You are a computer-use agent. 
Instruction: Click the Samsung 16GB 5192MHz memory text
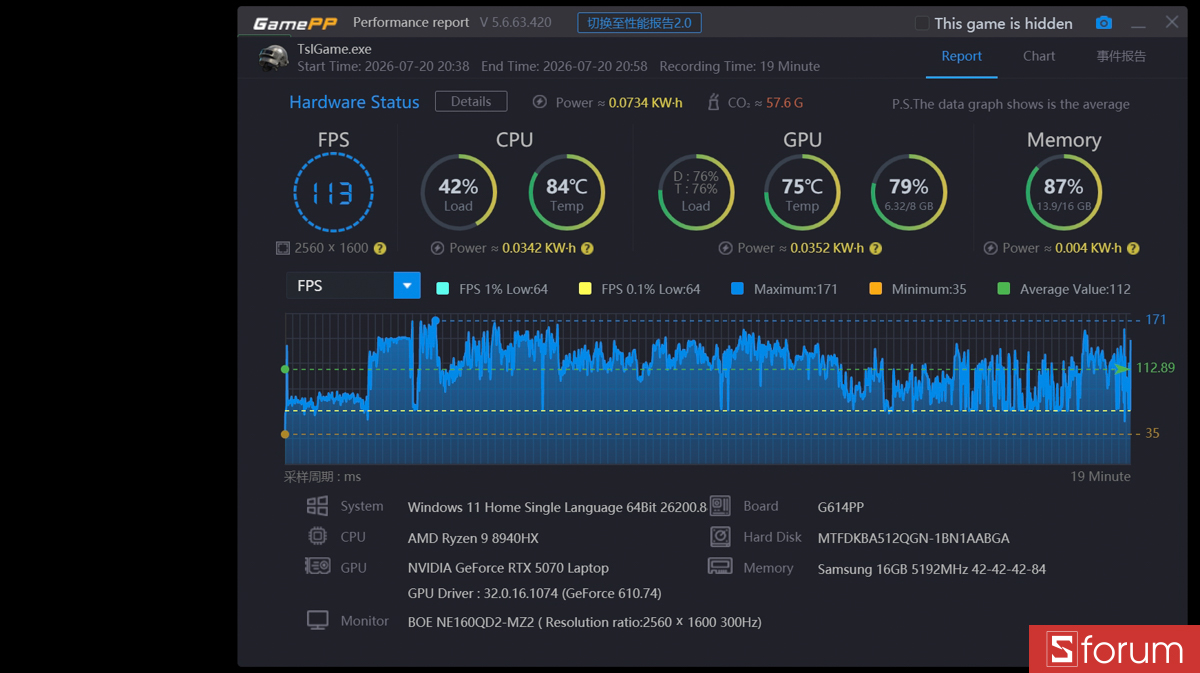(x=932, y=569)
